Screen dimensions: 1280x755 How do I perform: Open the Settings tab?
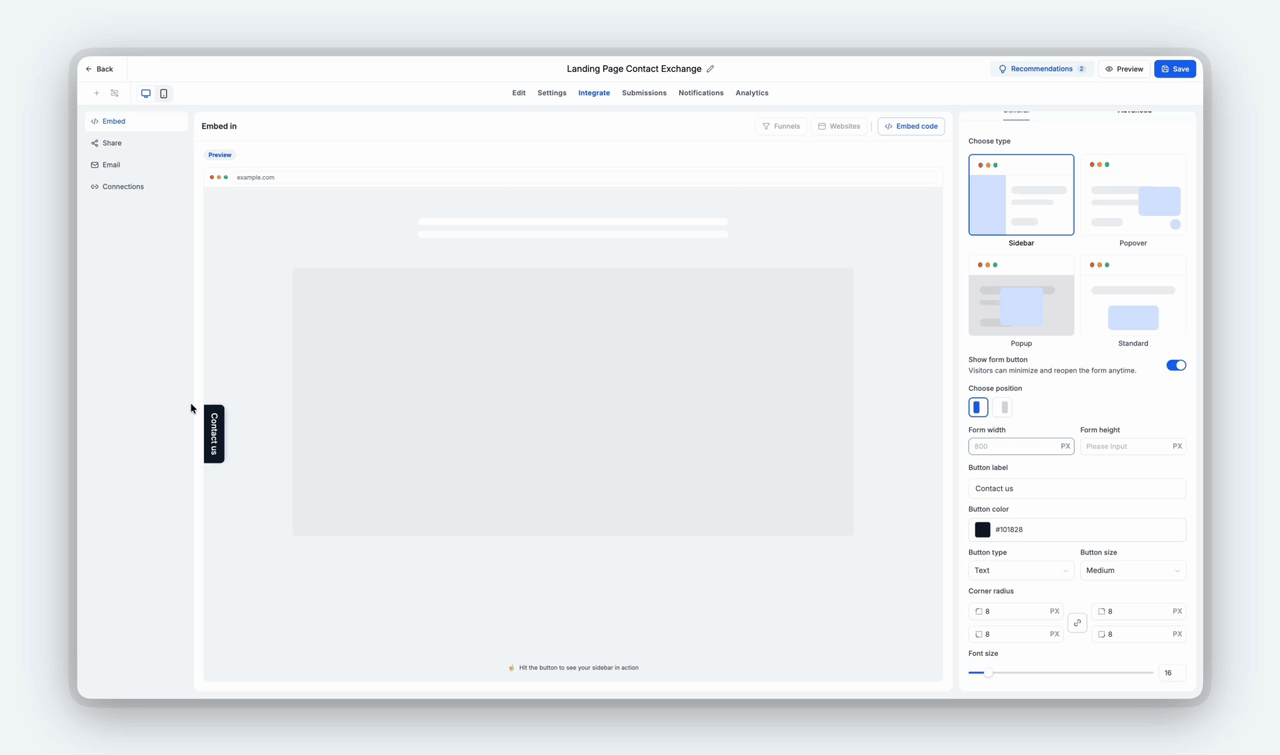[552, 93]
